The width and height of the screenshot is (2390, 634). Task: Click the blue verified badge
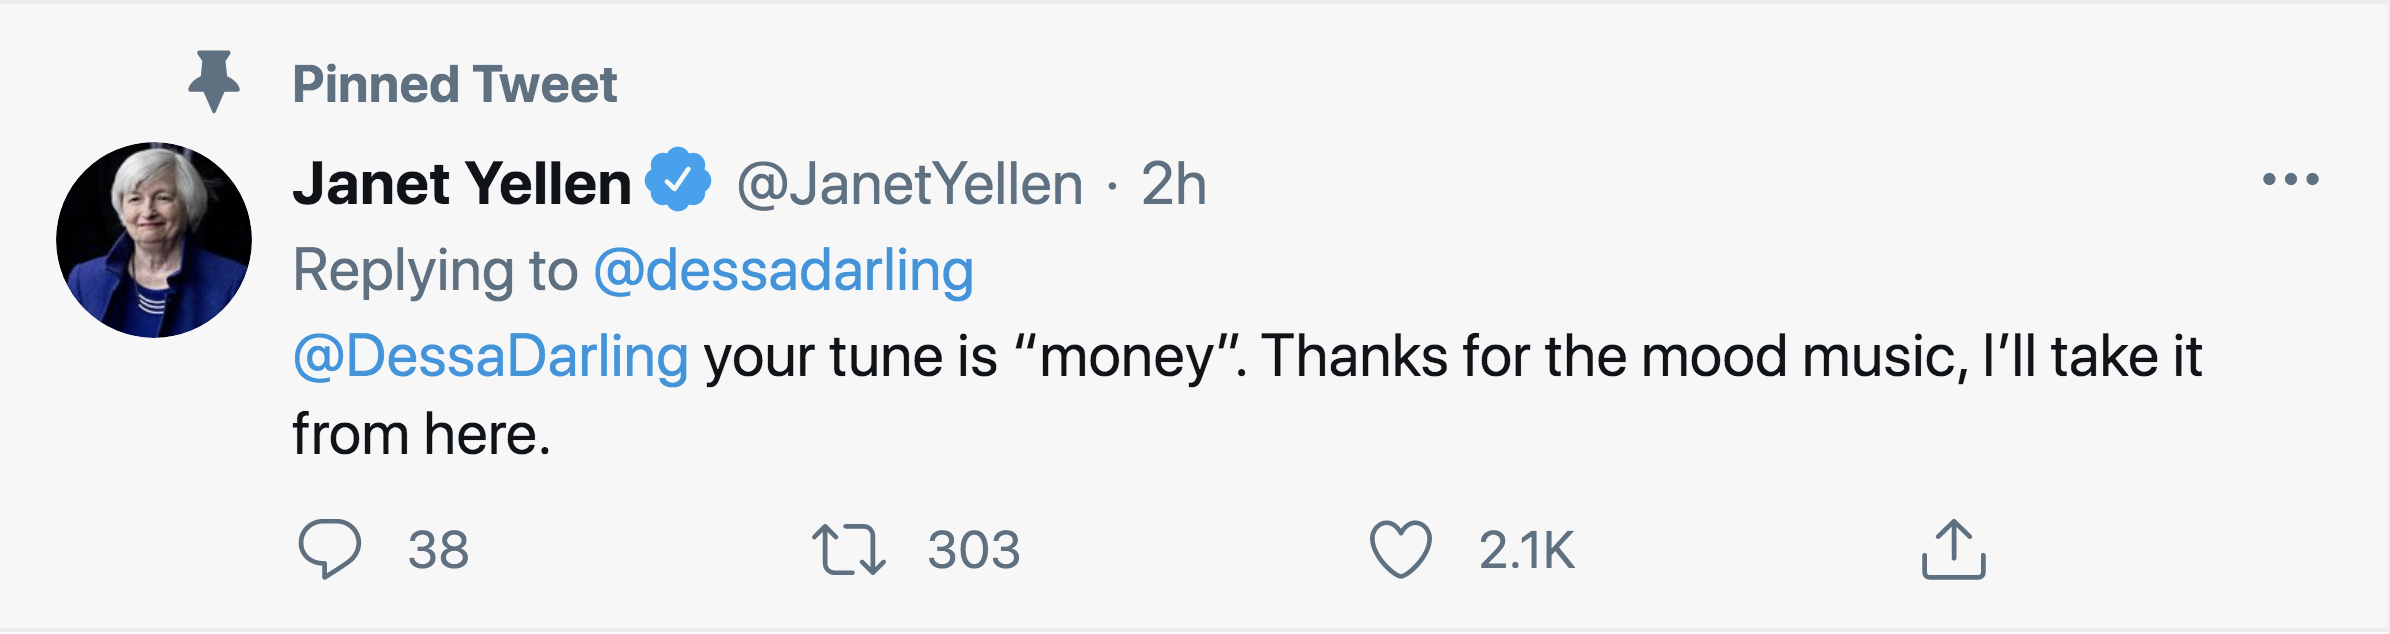click(x=677, y=180)
